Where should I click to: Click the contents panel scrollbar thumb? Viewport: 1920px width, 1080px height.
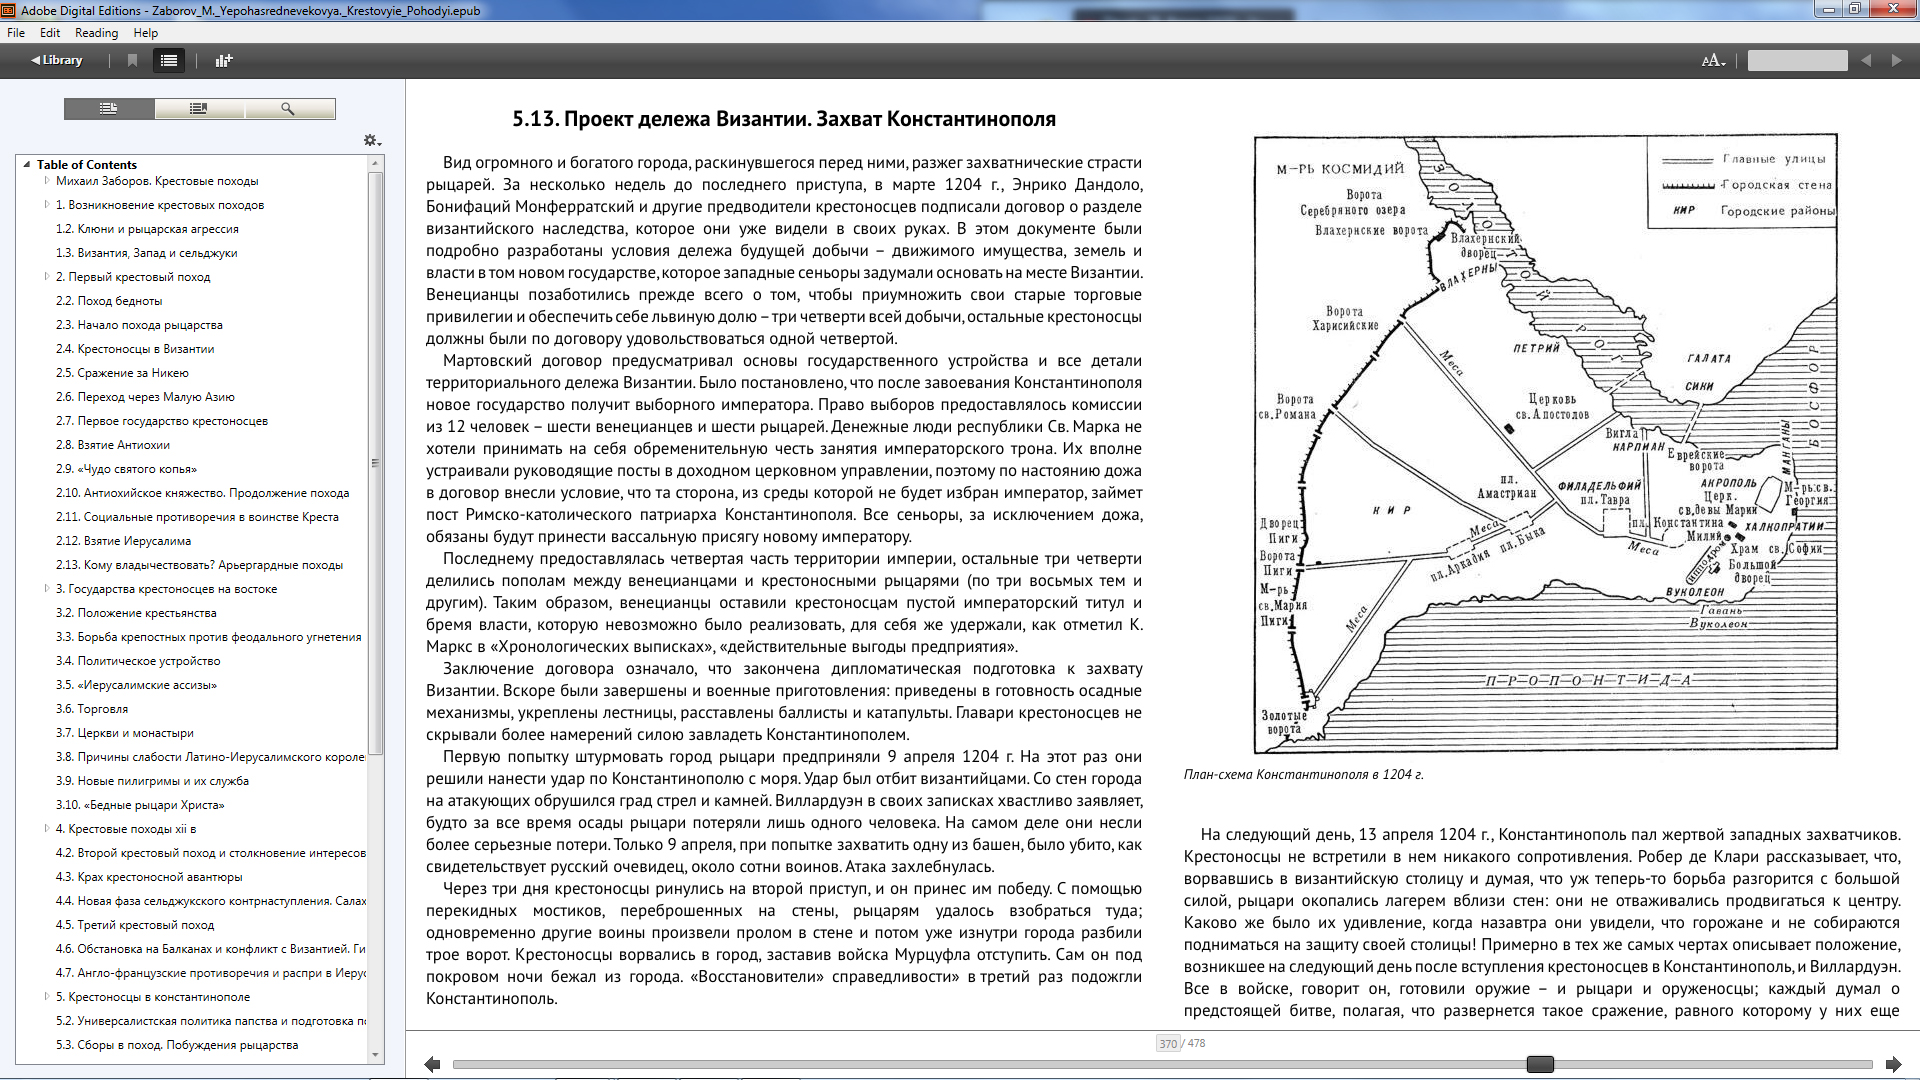coord(375,463)
